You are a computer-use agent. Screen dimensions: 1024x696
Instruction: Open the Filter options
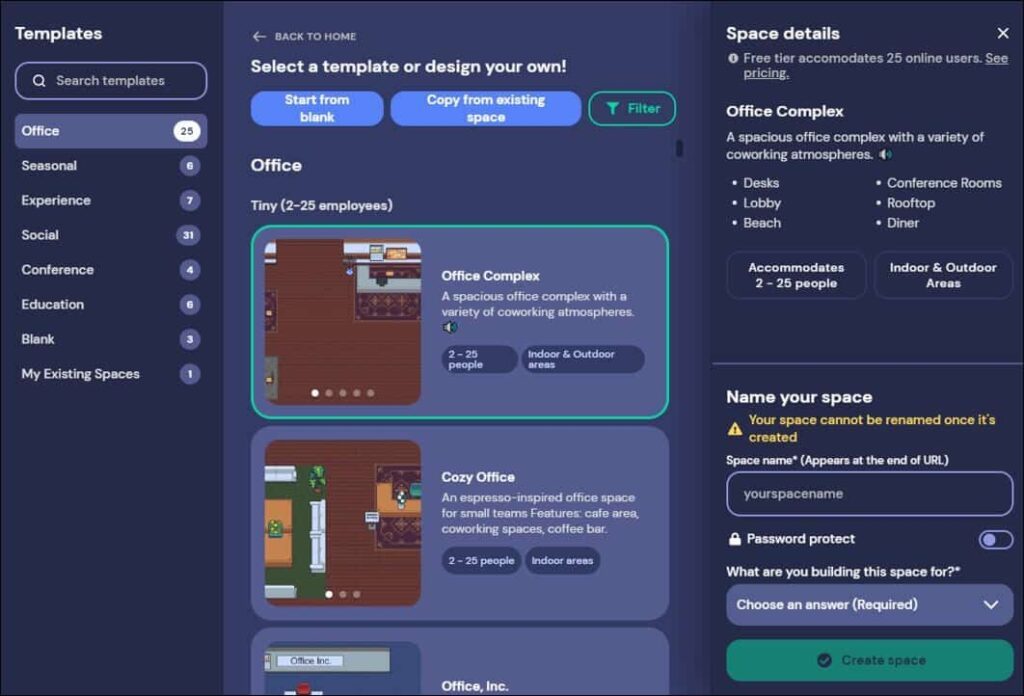pos(632,108)
